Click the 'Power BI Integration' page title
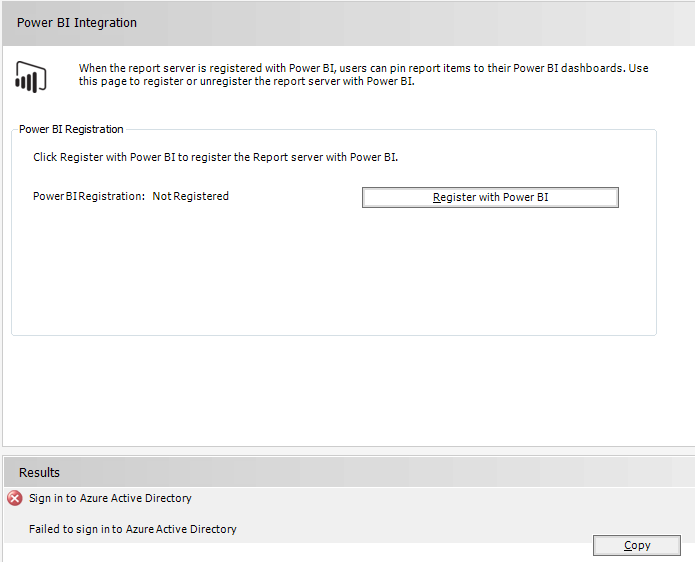 click(77, 23)
